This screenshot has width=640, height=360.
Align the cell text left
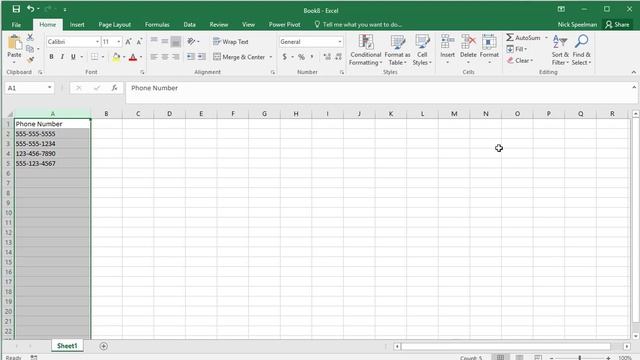154,57
